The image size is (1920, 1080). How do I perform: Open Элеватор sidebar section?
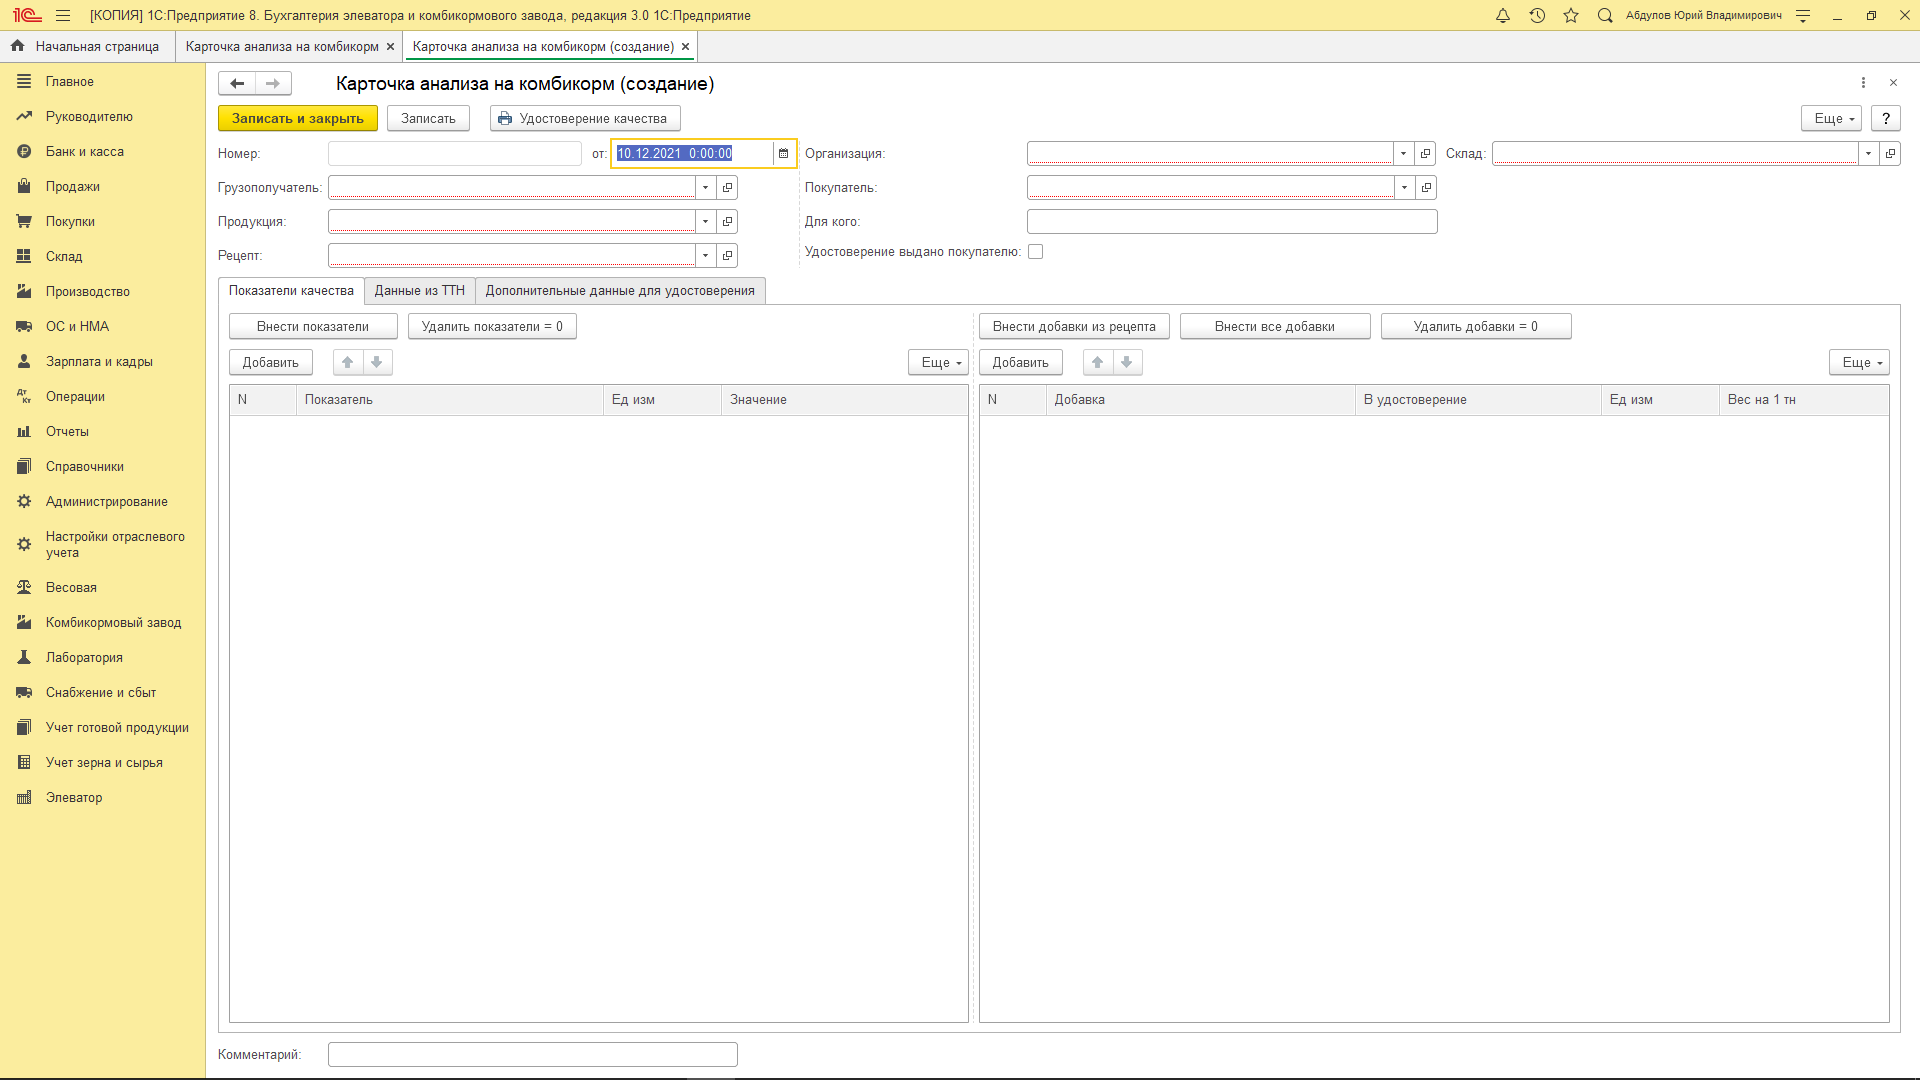103,797
